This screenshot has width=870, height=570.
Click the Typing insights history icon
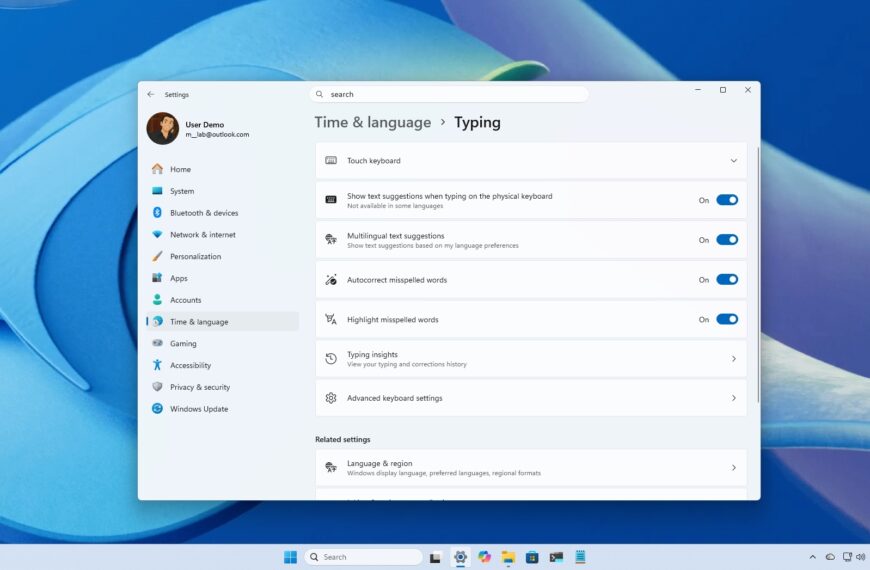pyautogui.click(x=331, y=359)
